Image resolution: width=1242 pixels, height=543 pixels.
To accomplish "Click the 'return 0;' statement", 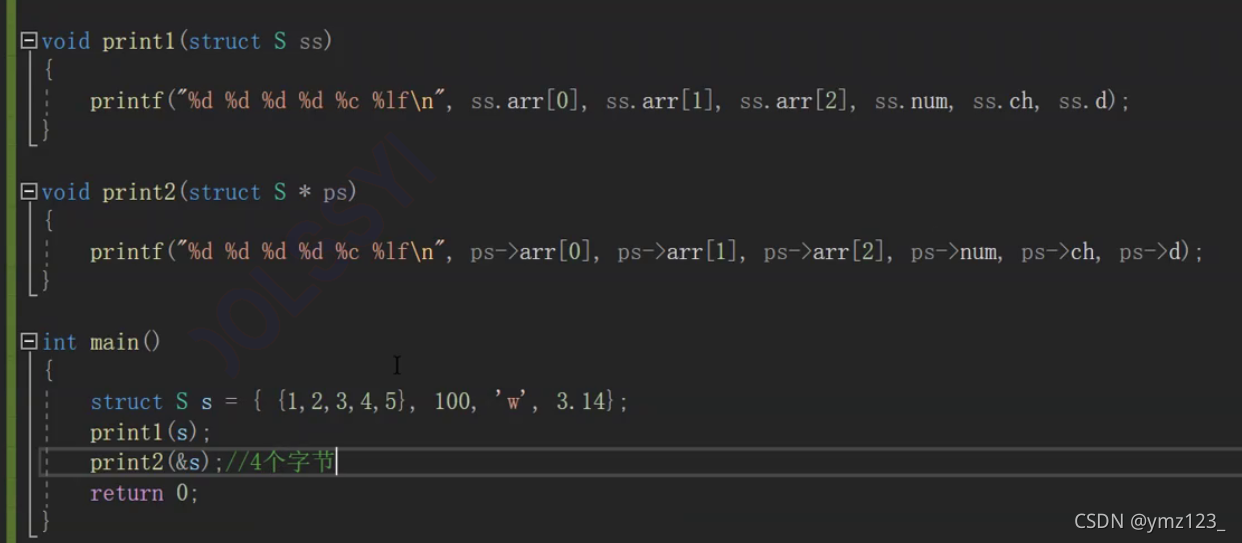I will point(145,493).
